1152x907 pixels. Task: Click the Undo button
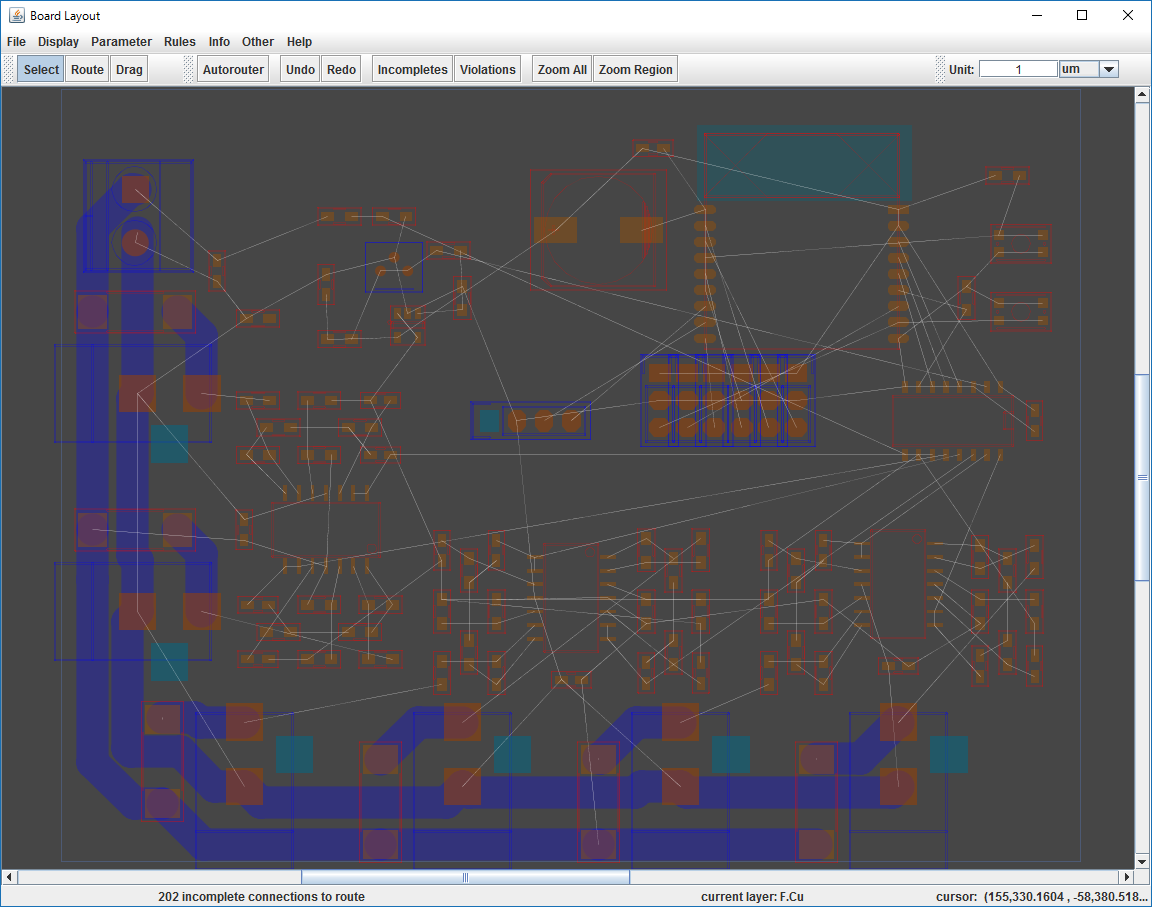(300, 69)
